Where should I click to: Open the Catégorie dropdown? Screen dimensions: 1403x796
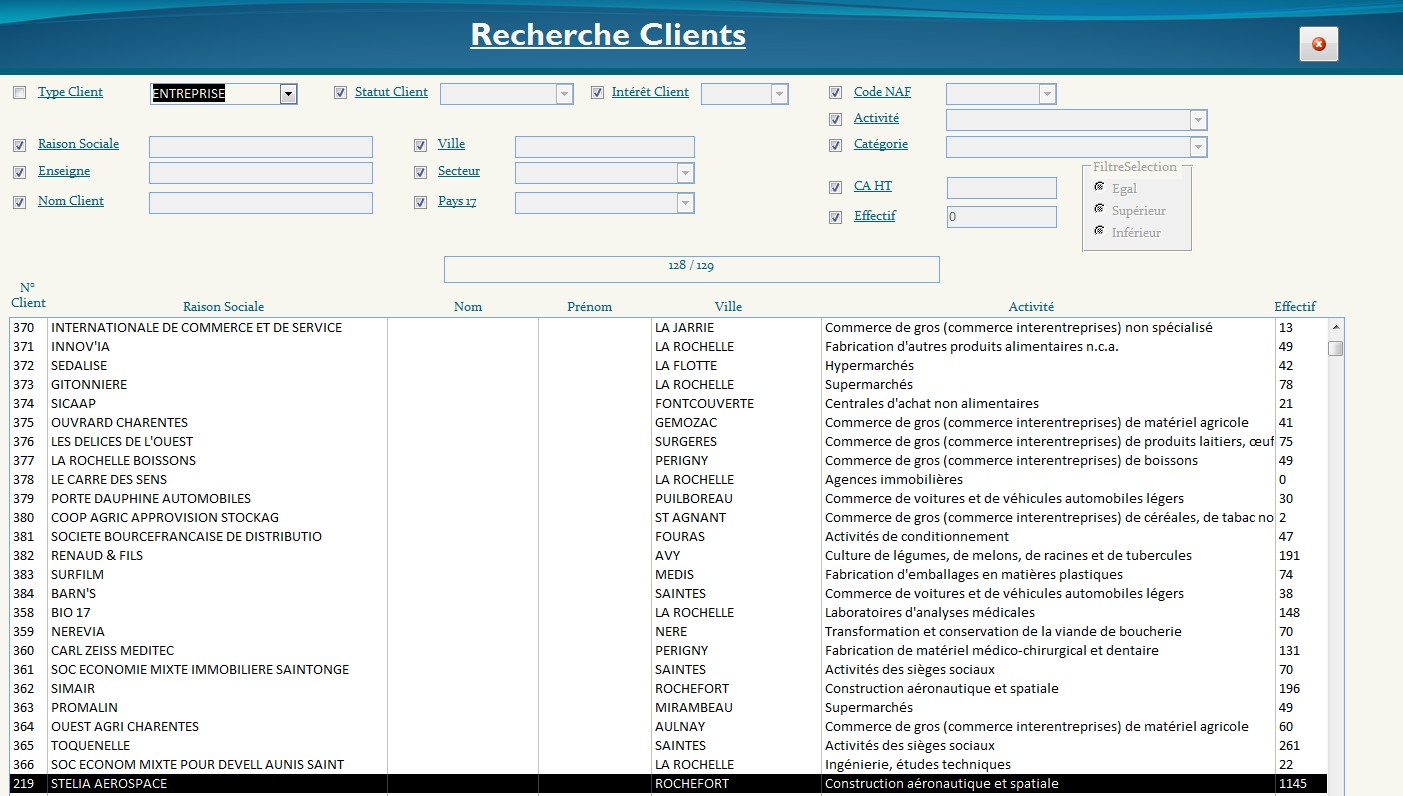tap(1198, 147)
